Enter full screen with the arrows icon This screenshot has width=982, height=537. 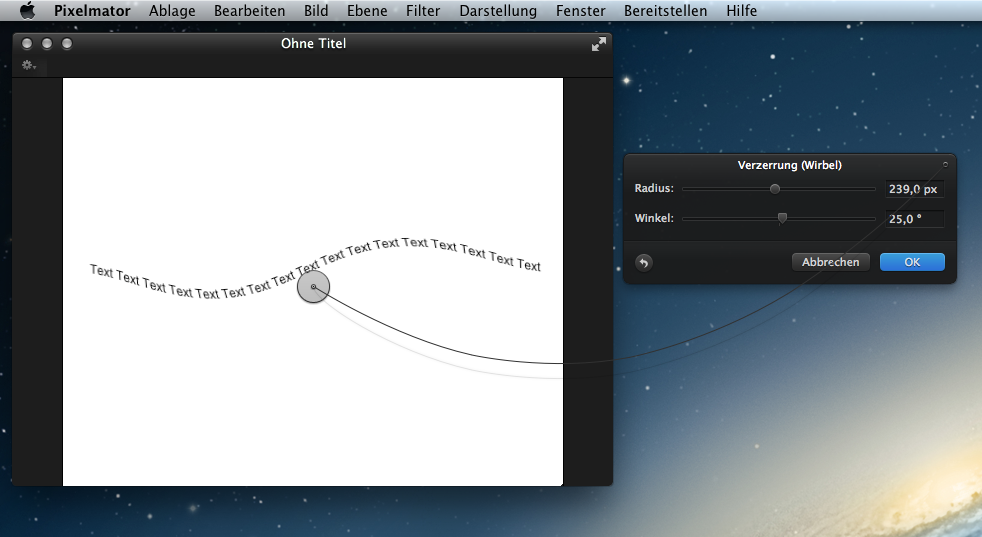click(598, 44)
